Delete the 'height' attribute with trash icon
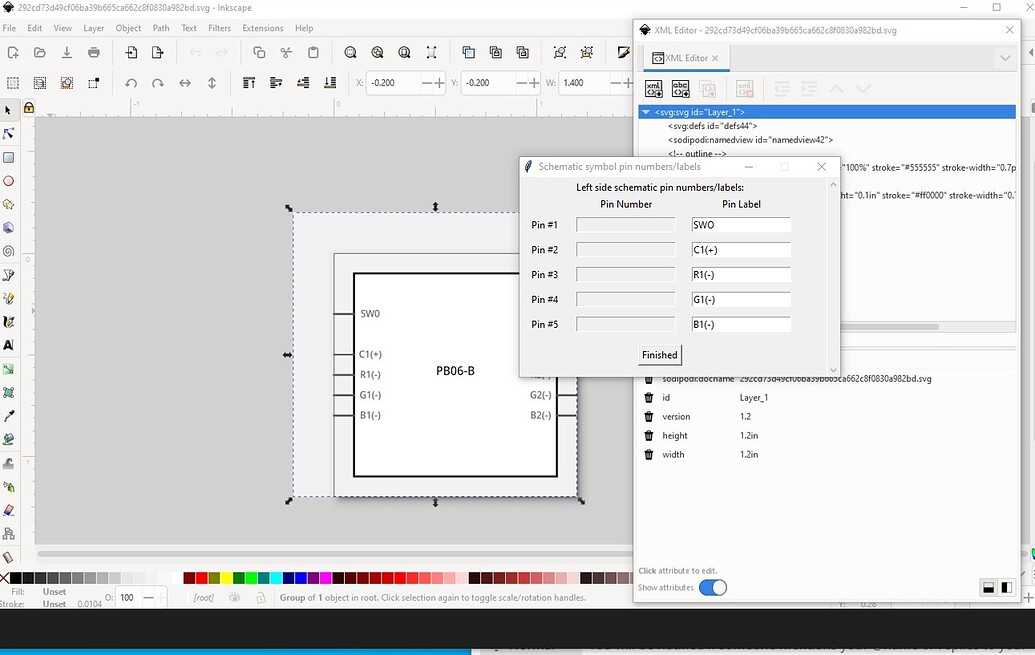 [x=649, y=436]
